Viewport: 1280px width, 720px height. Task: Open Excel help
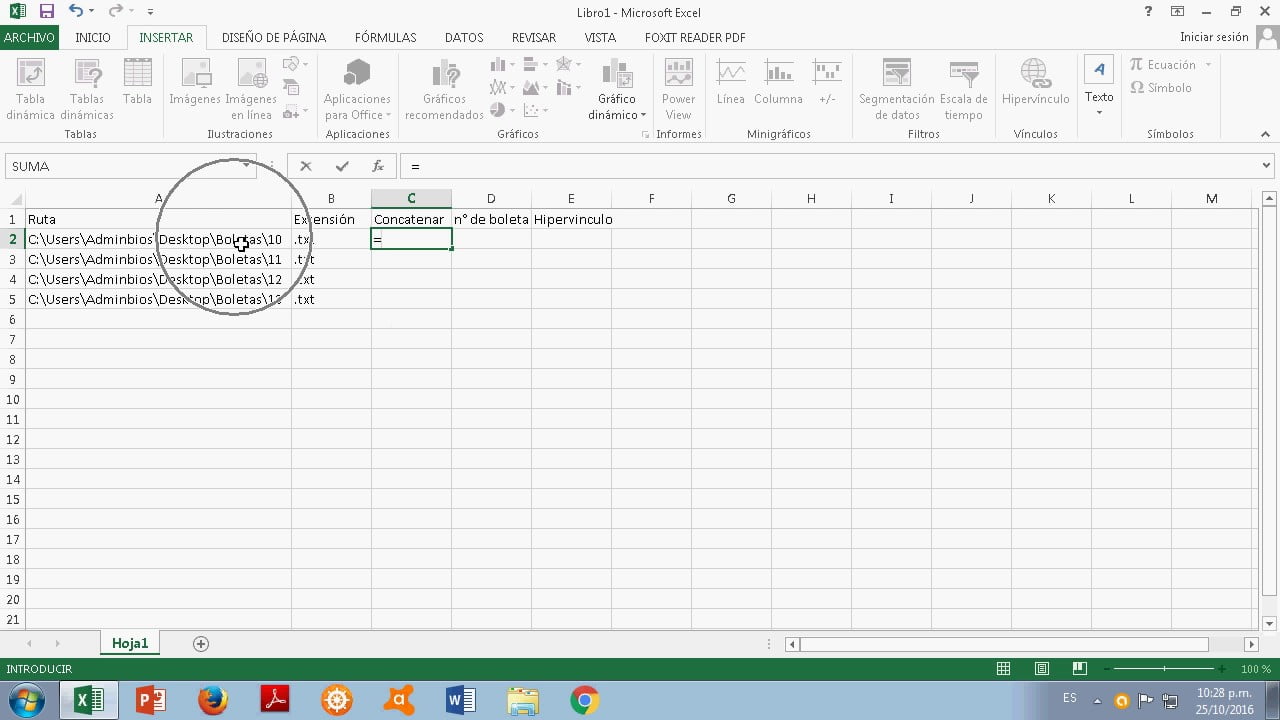tap(1149, 12)
